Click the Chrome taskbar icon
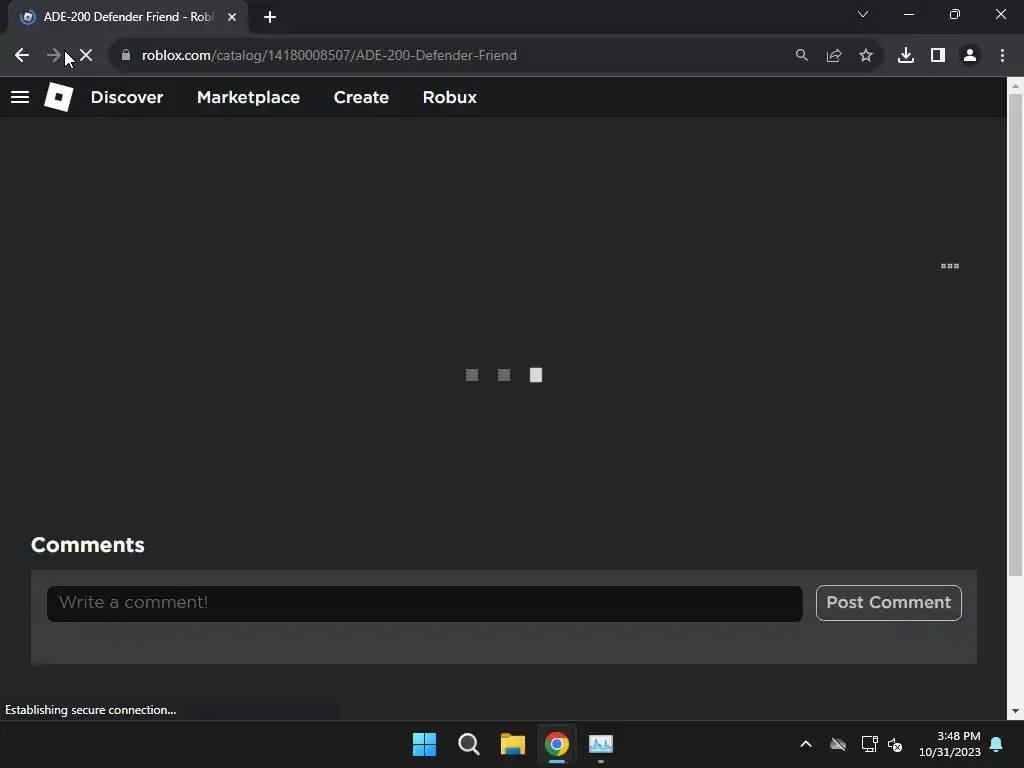The width and height of the screenshot is (1024, 768). (x=556, y=744)
